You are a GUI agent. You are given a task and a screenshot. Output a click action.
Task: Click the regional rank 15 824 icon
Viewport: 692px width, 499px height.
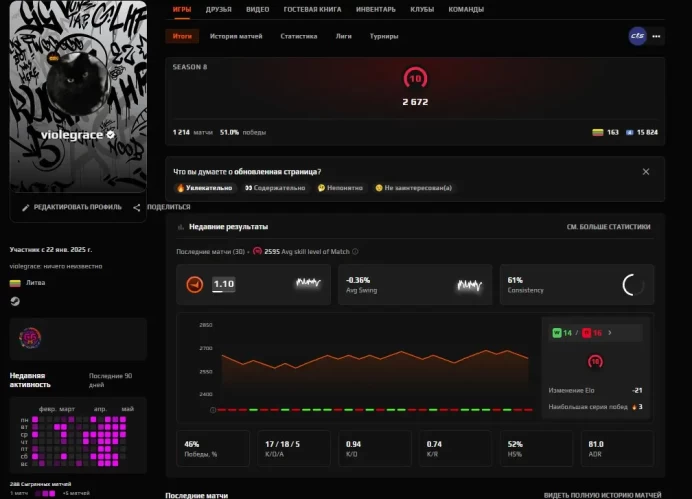tap(630, 132)
